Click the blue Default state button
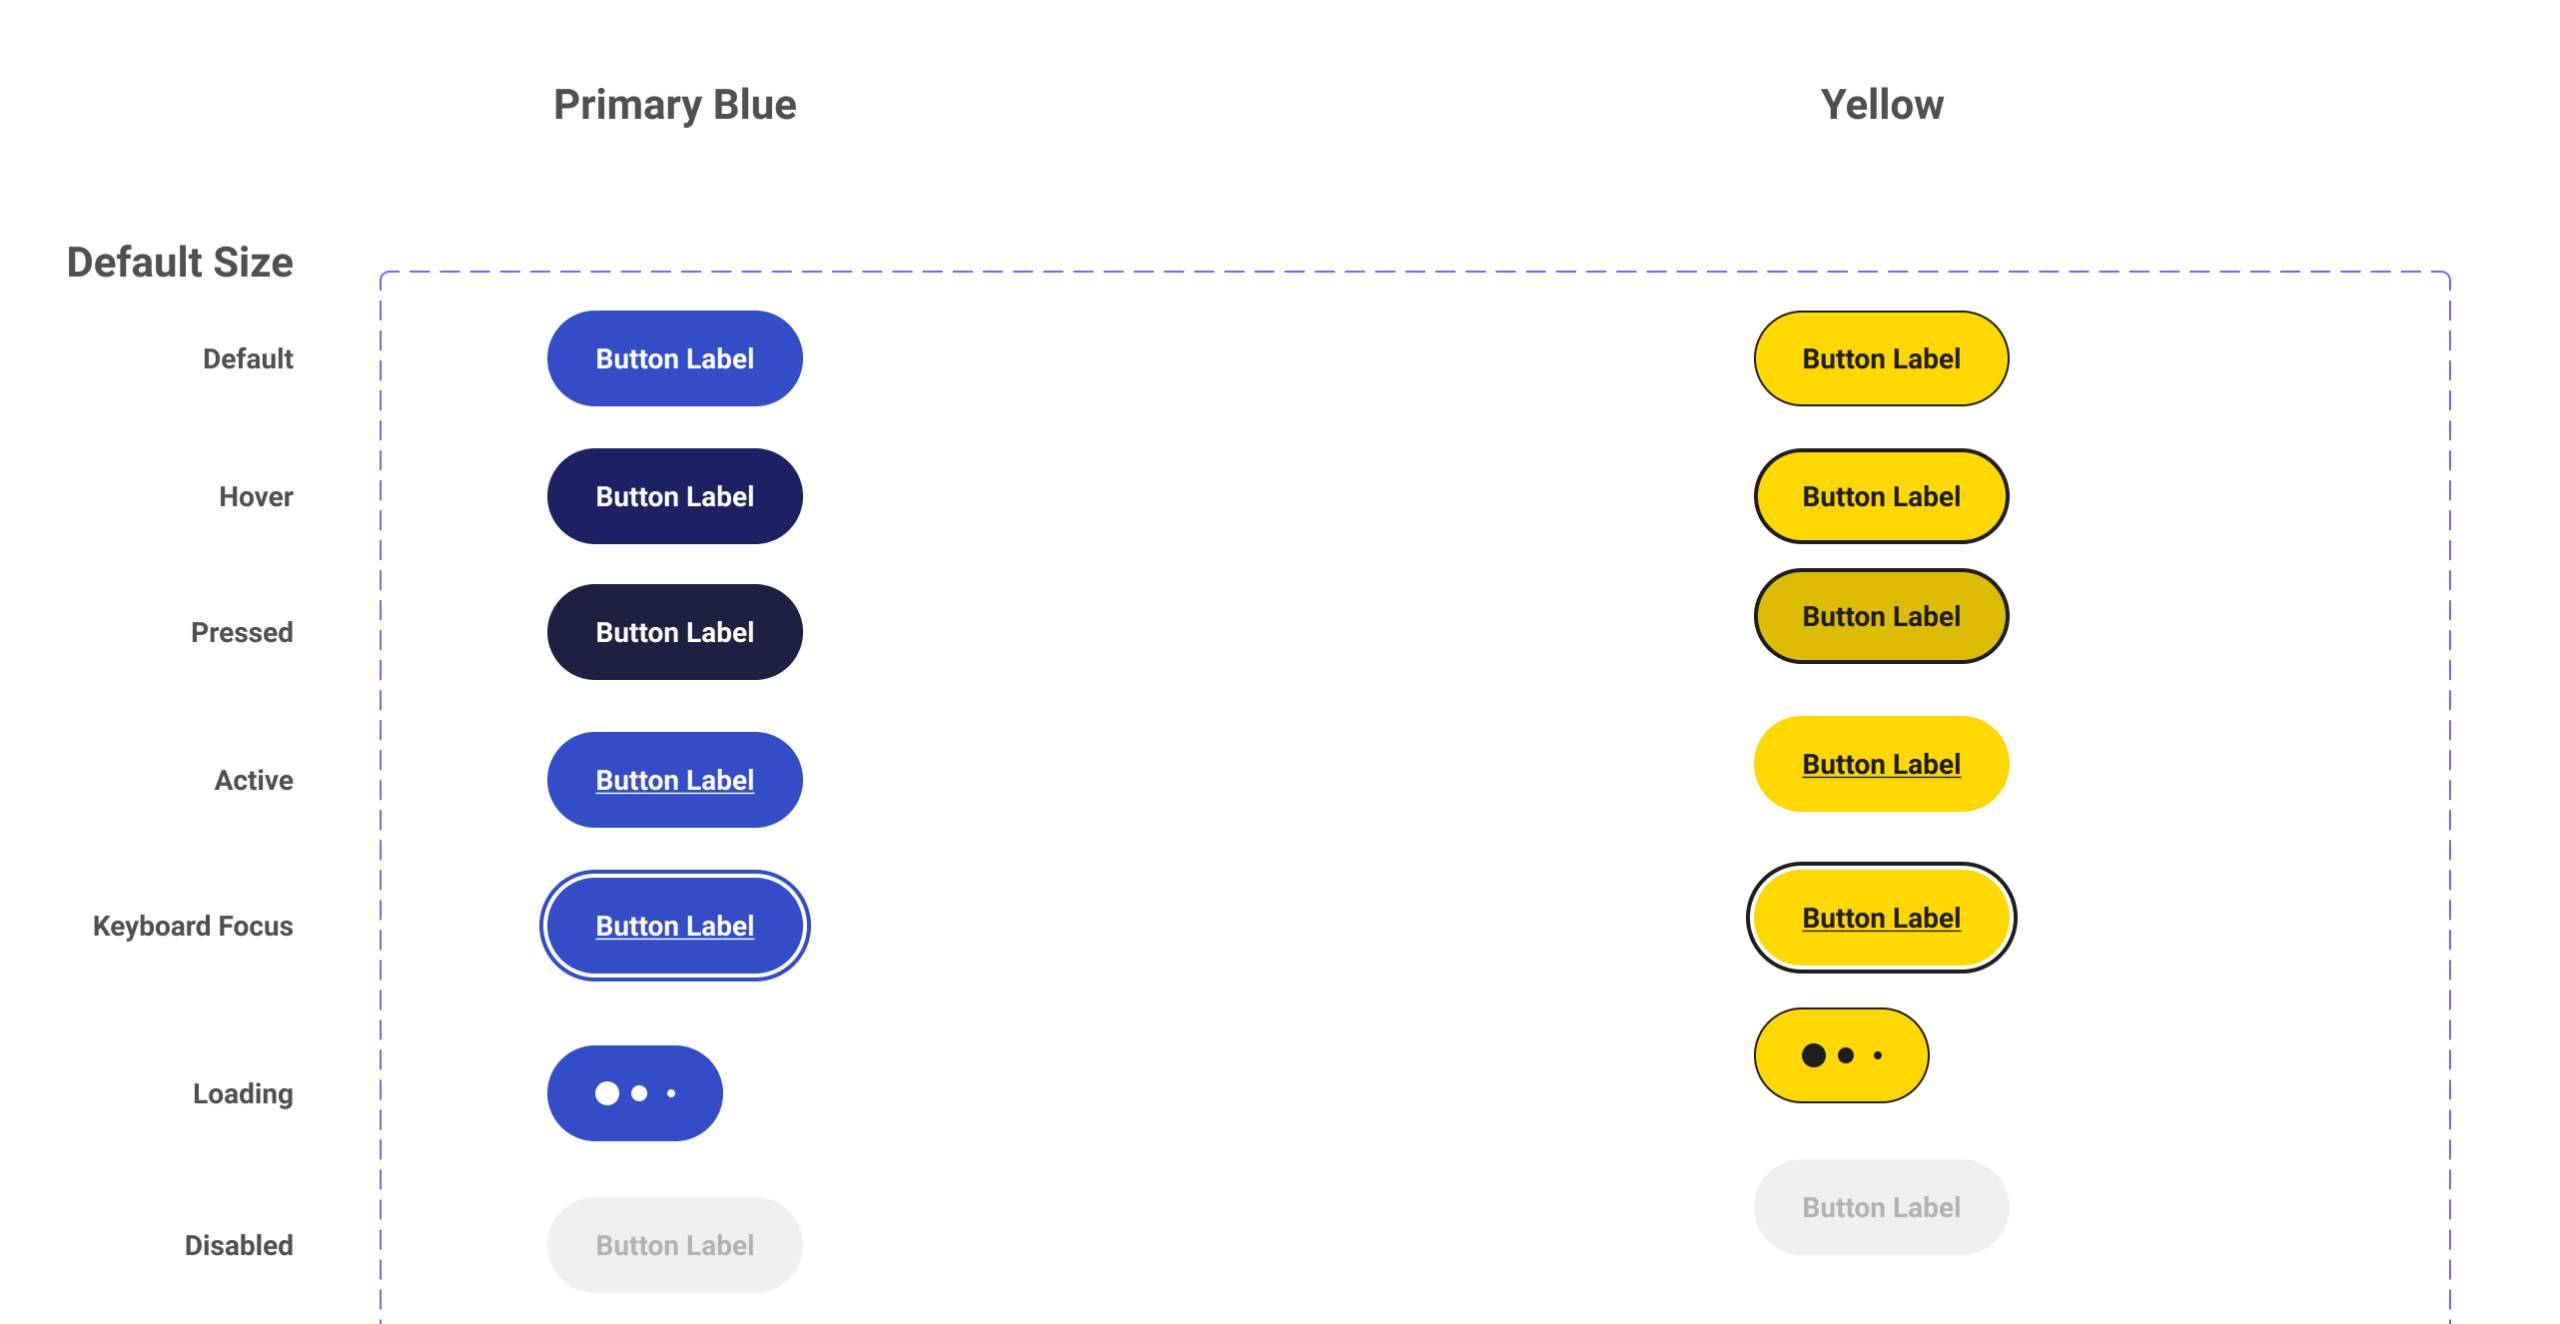The image size is (2560, 1324). 674,358
